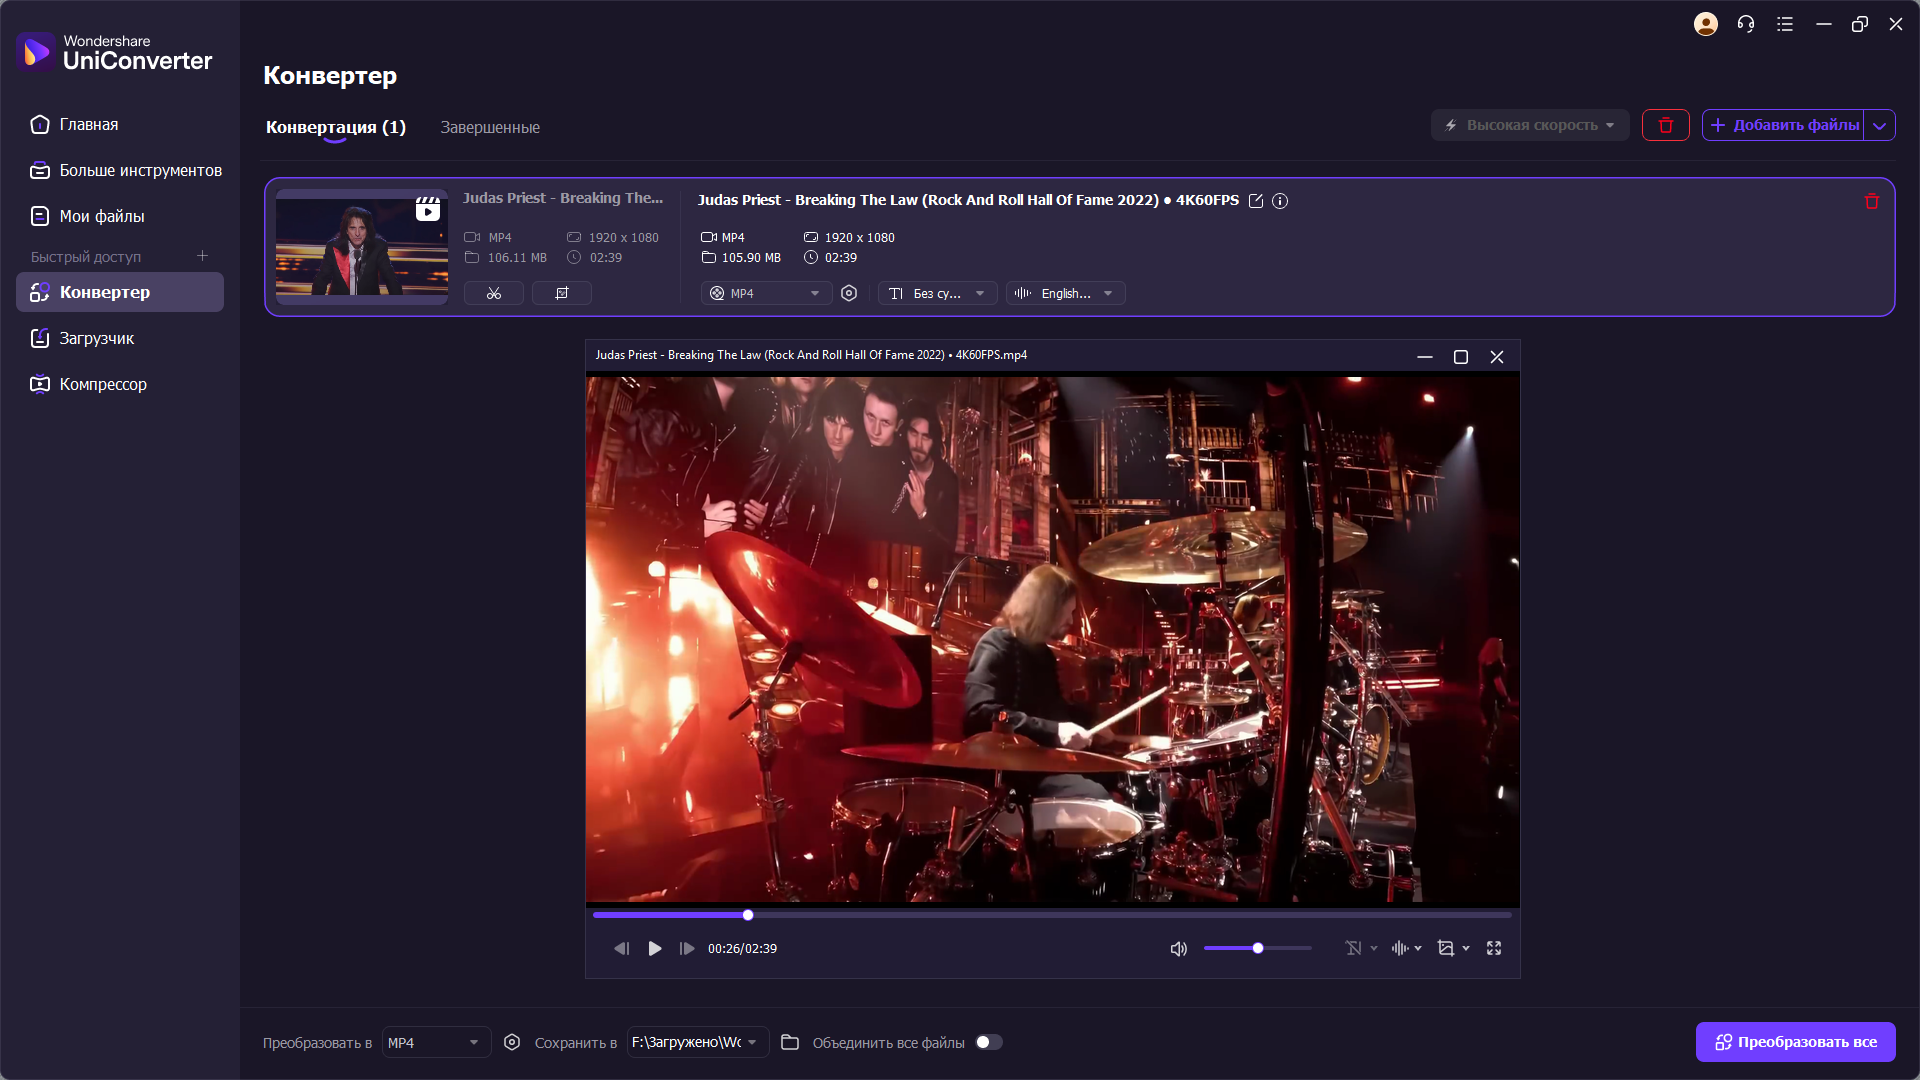1920x1080 pixels.
Task: Open the user account avatar icon
Action: (1706, 24)
